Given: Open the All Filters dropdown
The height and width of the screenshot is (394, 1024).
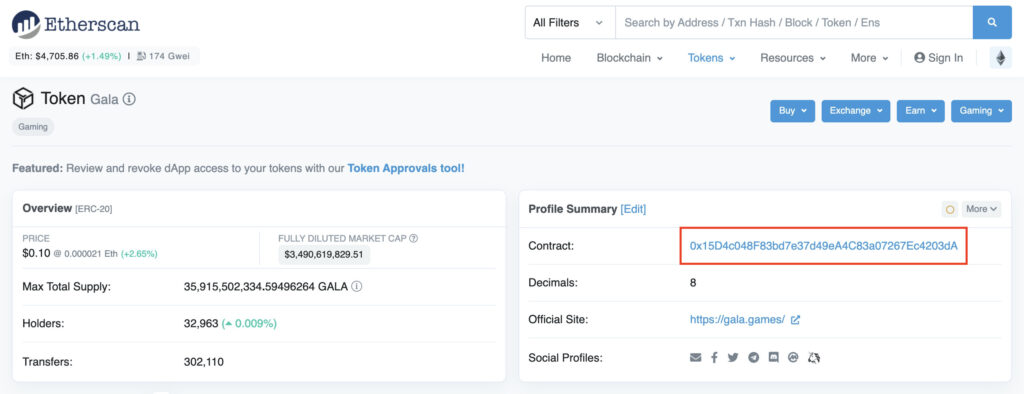Looking at the screenshot, I should (x=569, y=23).
